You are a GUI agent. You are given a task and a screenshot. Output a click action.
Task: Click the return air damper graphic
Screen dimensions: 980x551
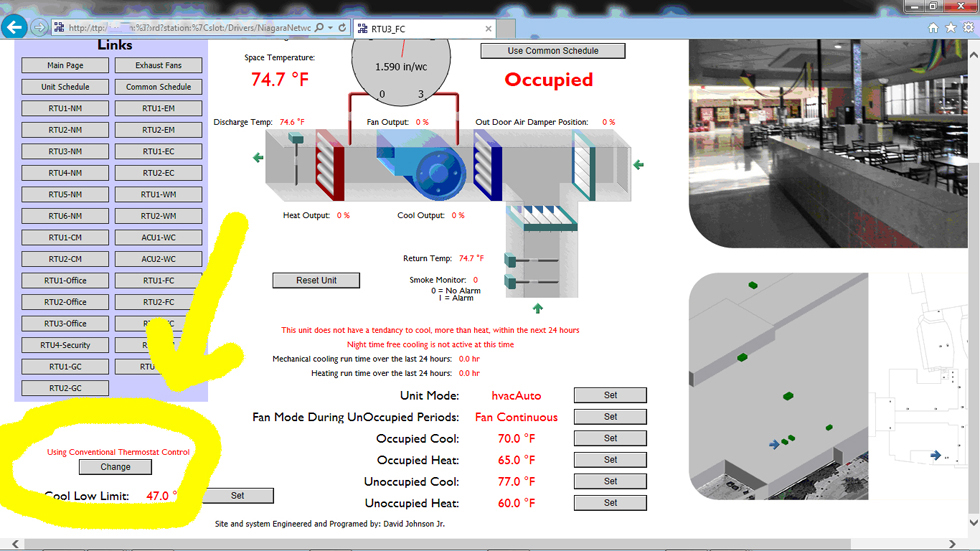(541, 219)
